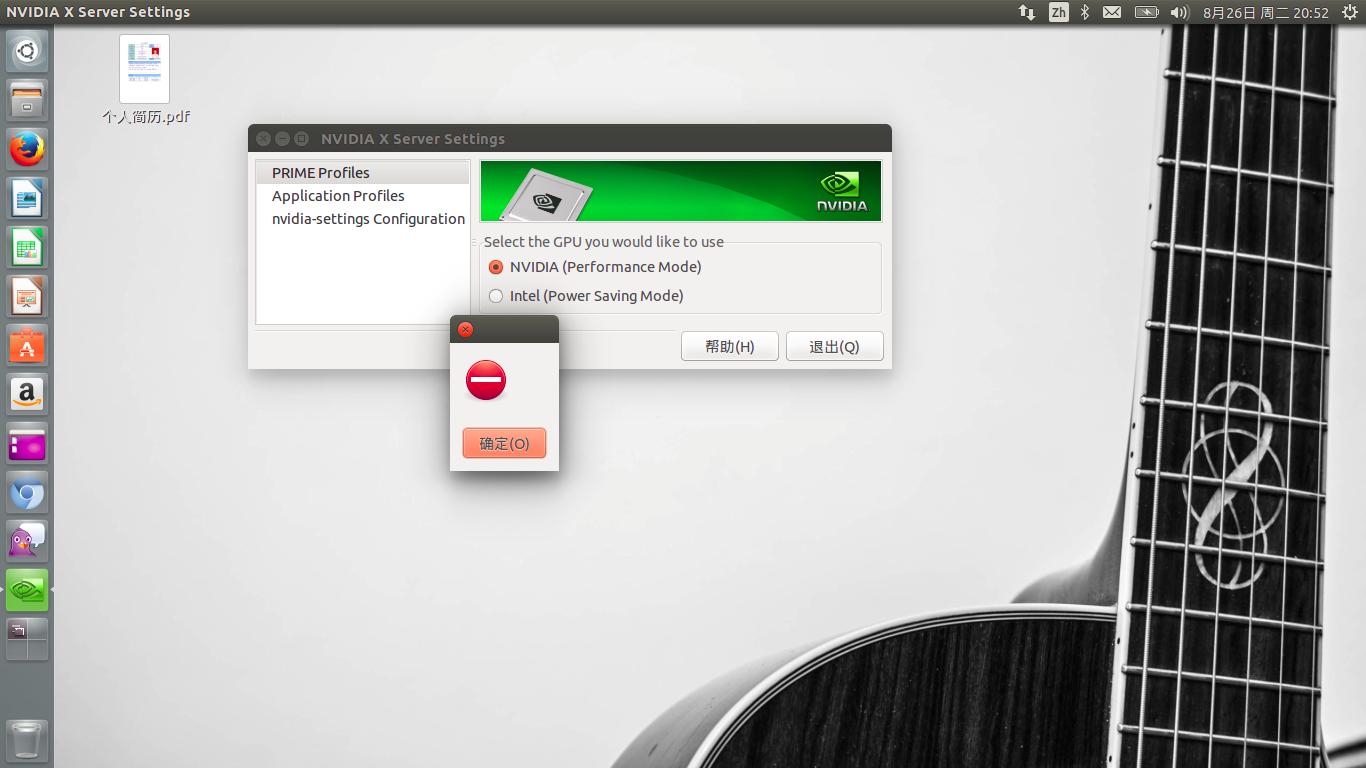The height and width of the screenshot is (768, 1366).
Task: Click the NVIDIA Settings launcher icon
Action: [27, 590]
